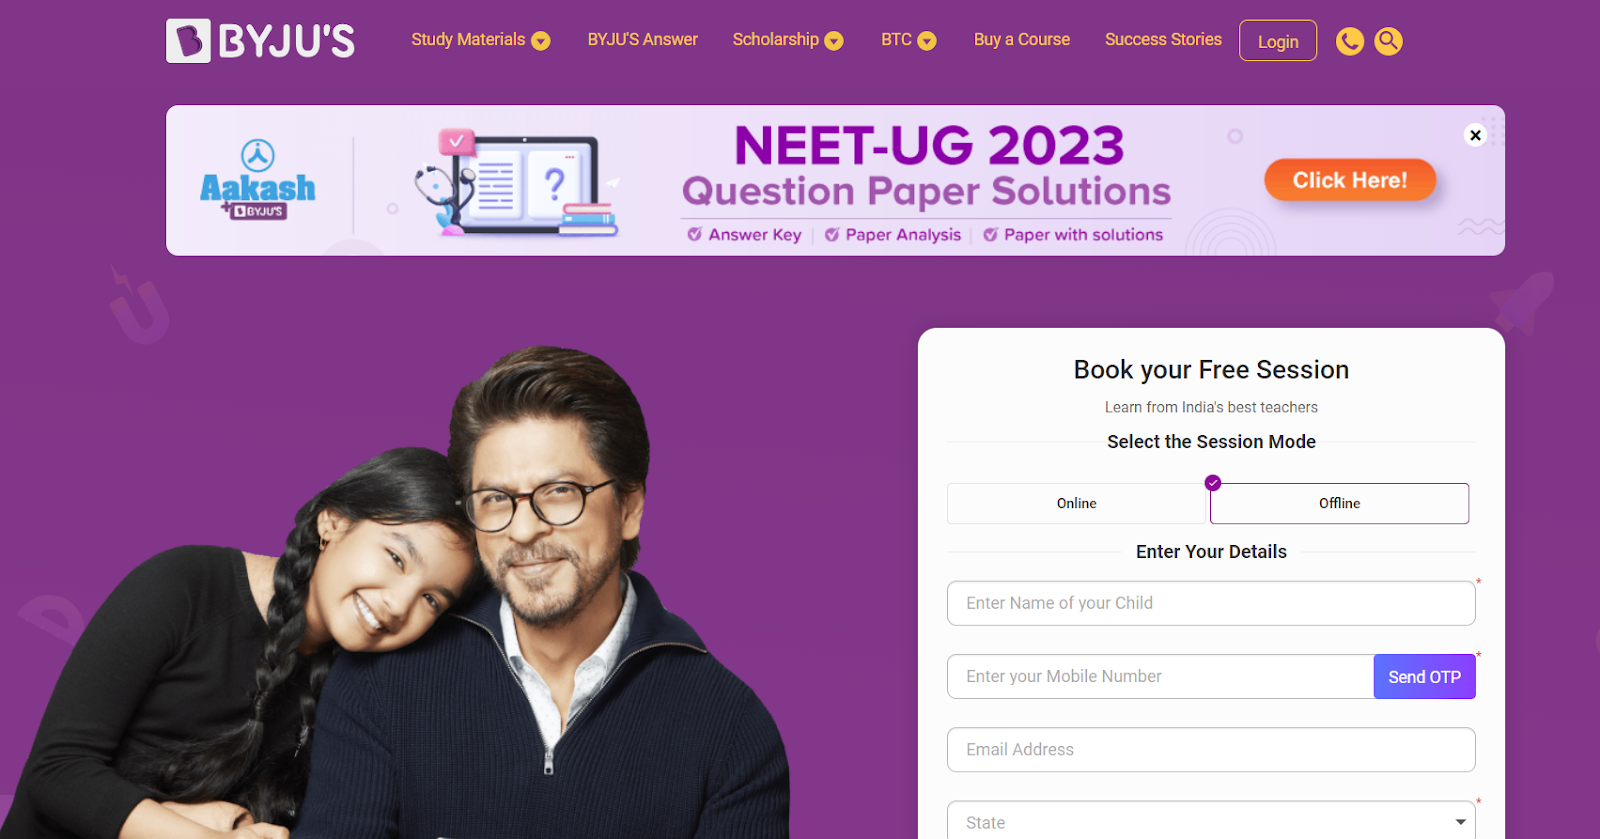
Task: Select the Offline session mode
Action: coord(1339,503)
